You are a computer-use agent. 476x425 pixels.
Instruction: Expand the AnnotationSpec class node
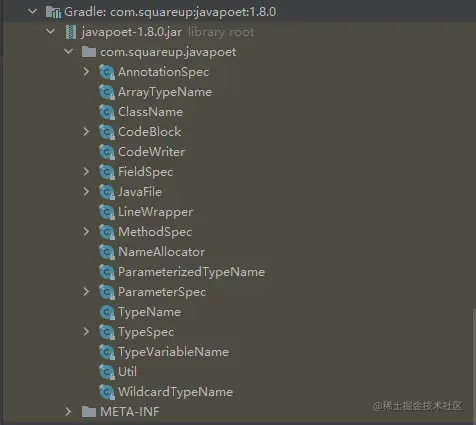[x=86, y=72]
